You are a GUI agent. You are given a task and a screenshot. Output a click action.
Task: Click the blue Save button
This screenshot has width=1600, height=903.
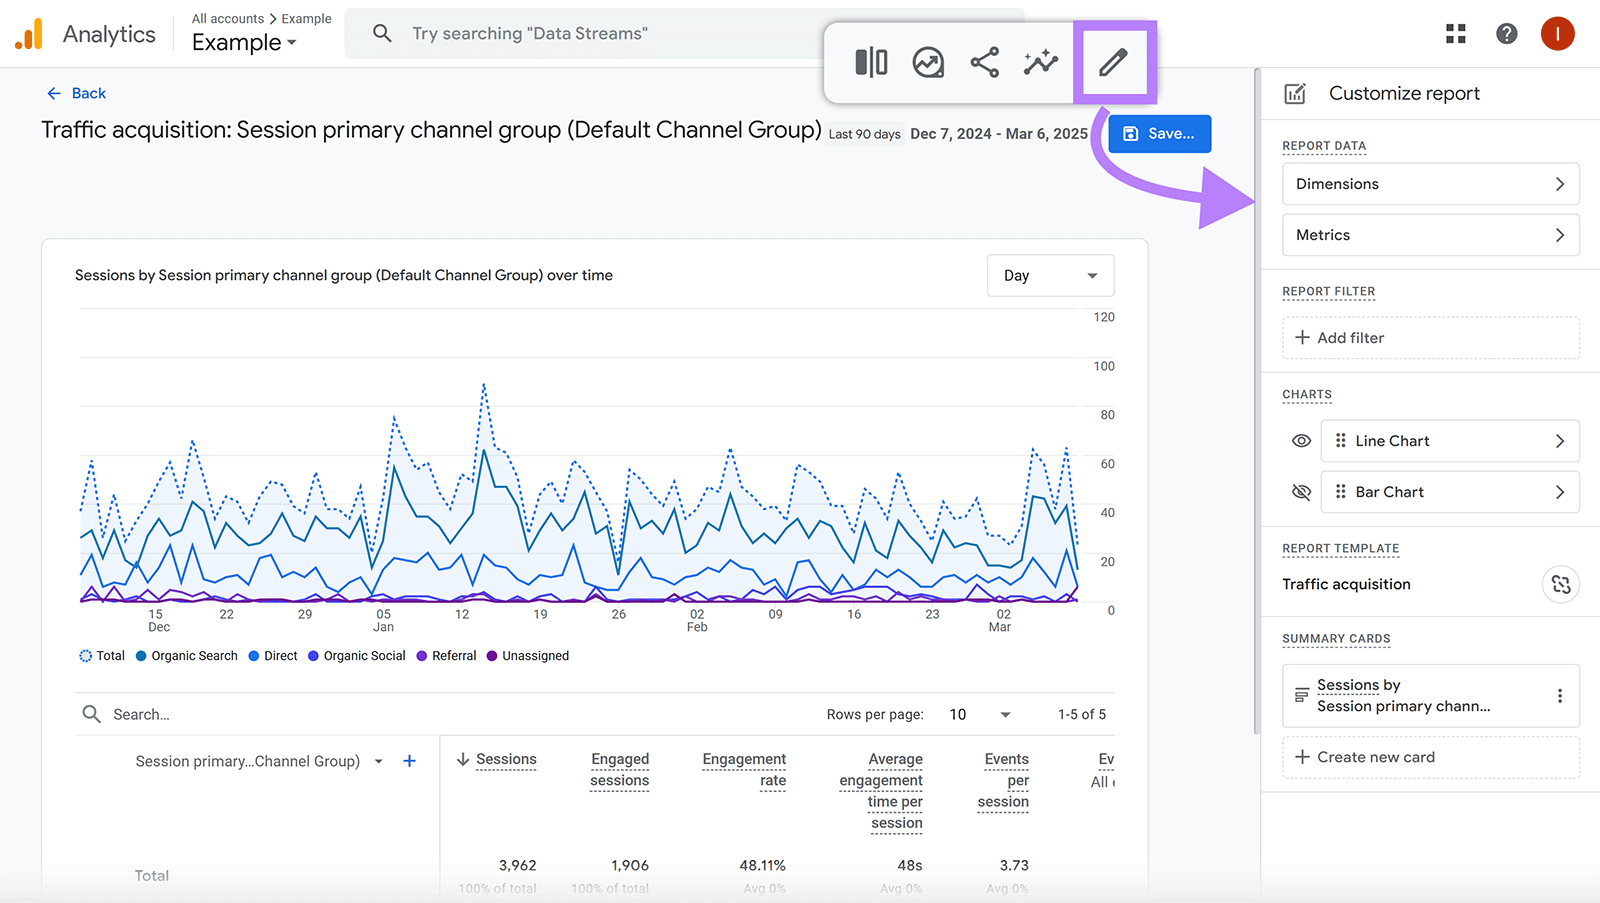point(1159,134)
